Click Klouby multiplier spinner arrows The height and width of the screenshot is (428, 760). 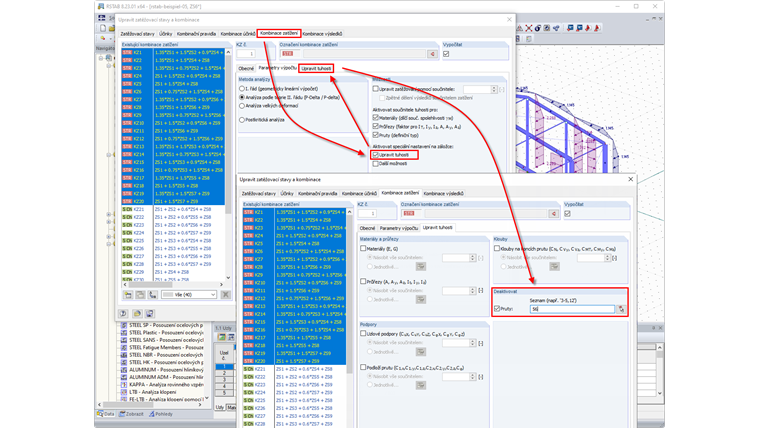pyautogui.click(x=607, y=258)
